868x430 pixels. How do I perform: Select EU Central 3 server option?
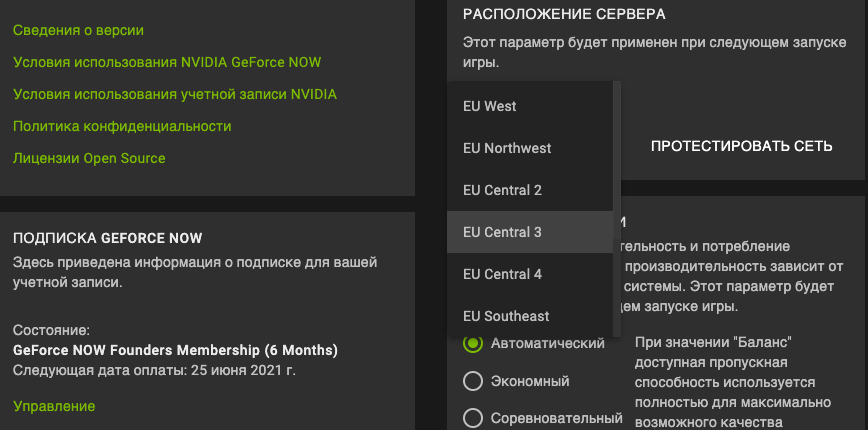click(530, 232)
